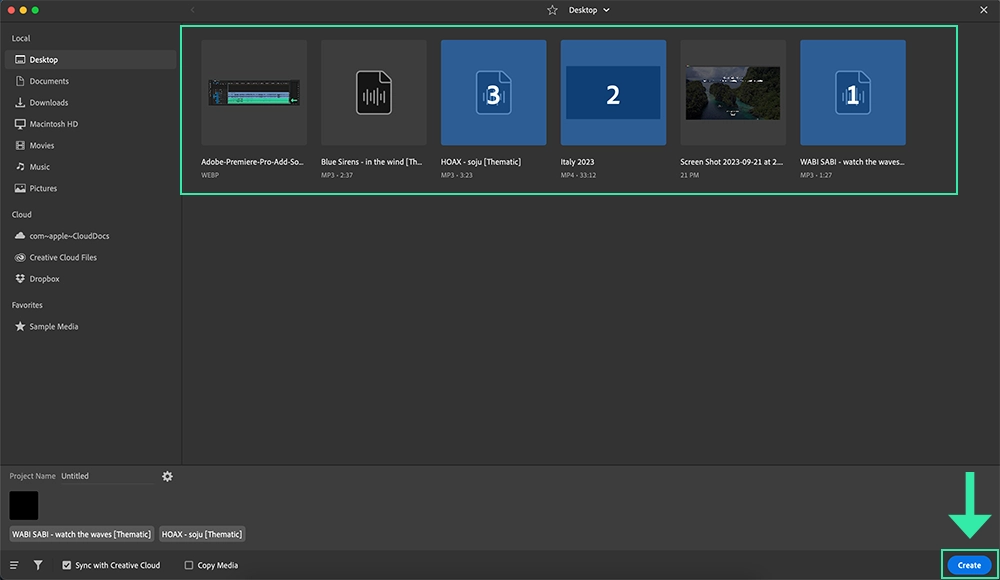Switch to the Pictures location
This screenshot has height=580, width=1000.
(43, 188)
